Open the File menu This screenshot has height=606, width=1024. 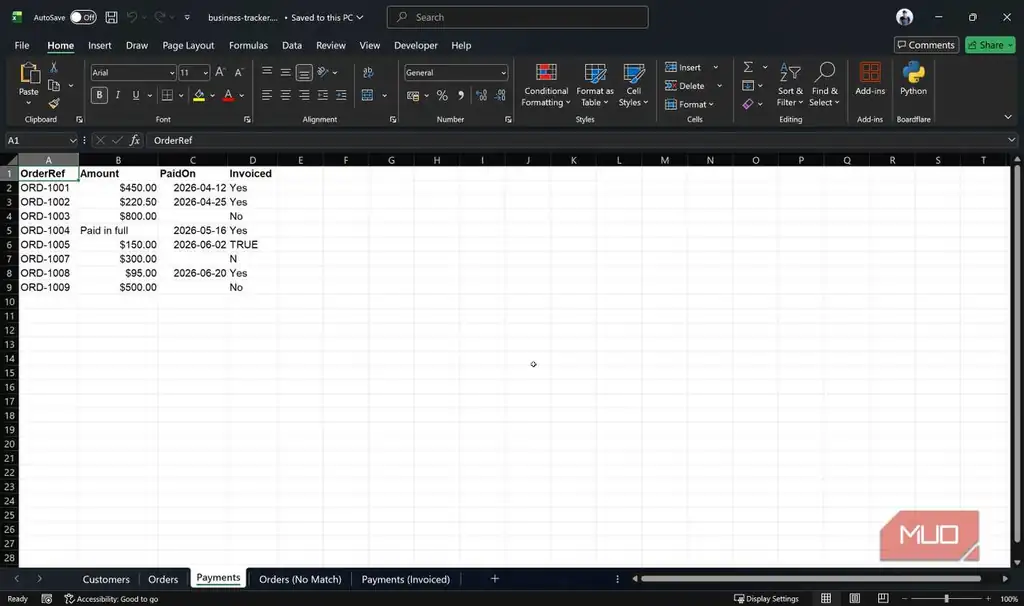(22, 45)
